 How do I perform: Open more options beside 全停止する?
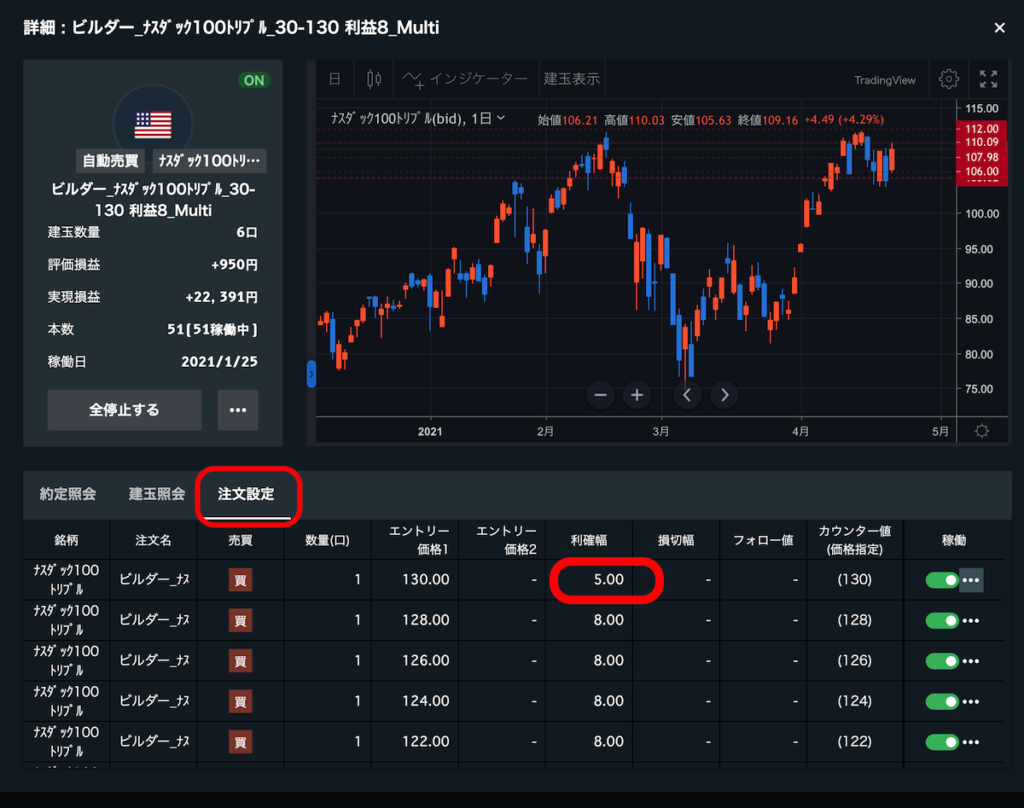(238, 410)
